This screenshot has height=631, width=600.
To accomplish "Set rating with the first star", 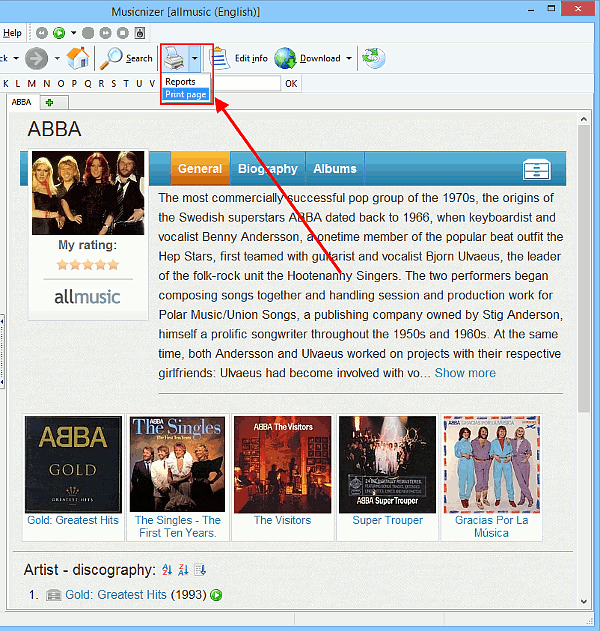I will point(62,265).
